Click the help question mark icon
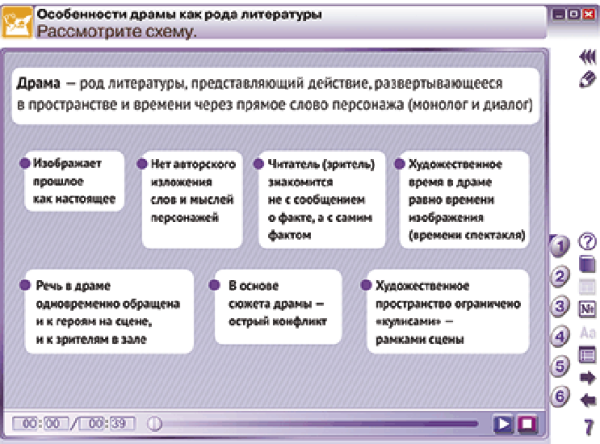 click(588, 241)
